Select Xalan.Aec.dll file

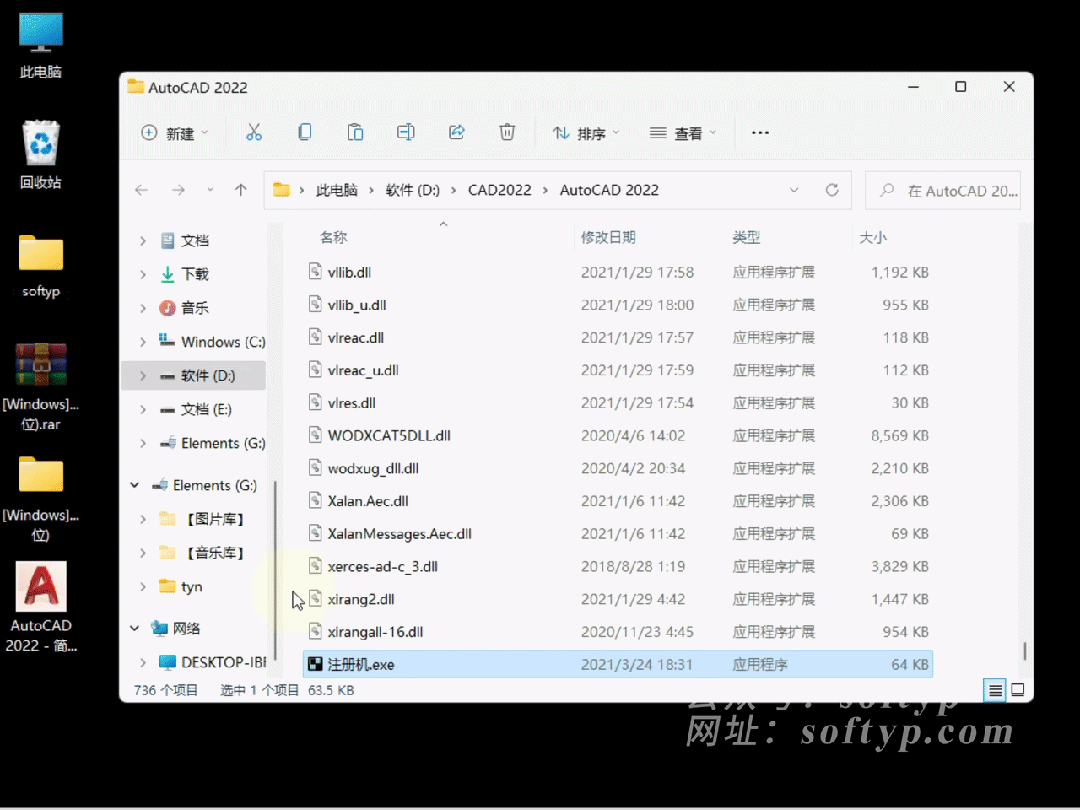pos(618,501)
